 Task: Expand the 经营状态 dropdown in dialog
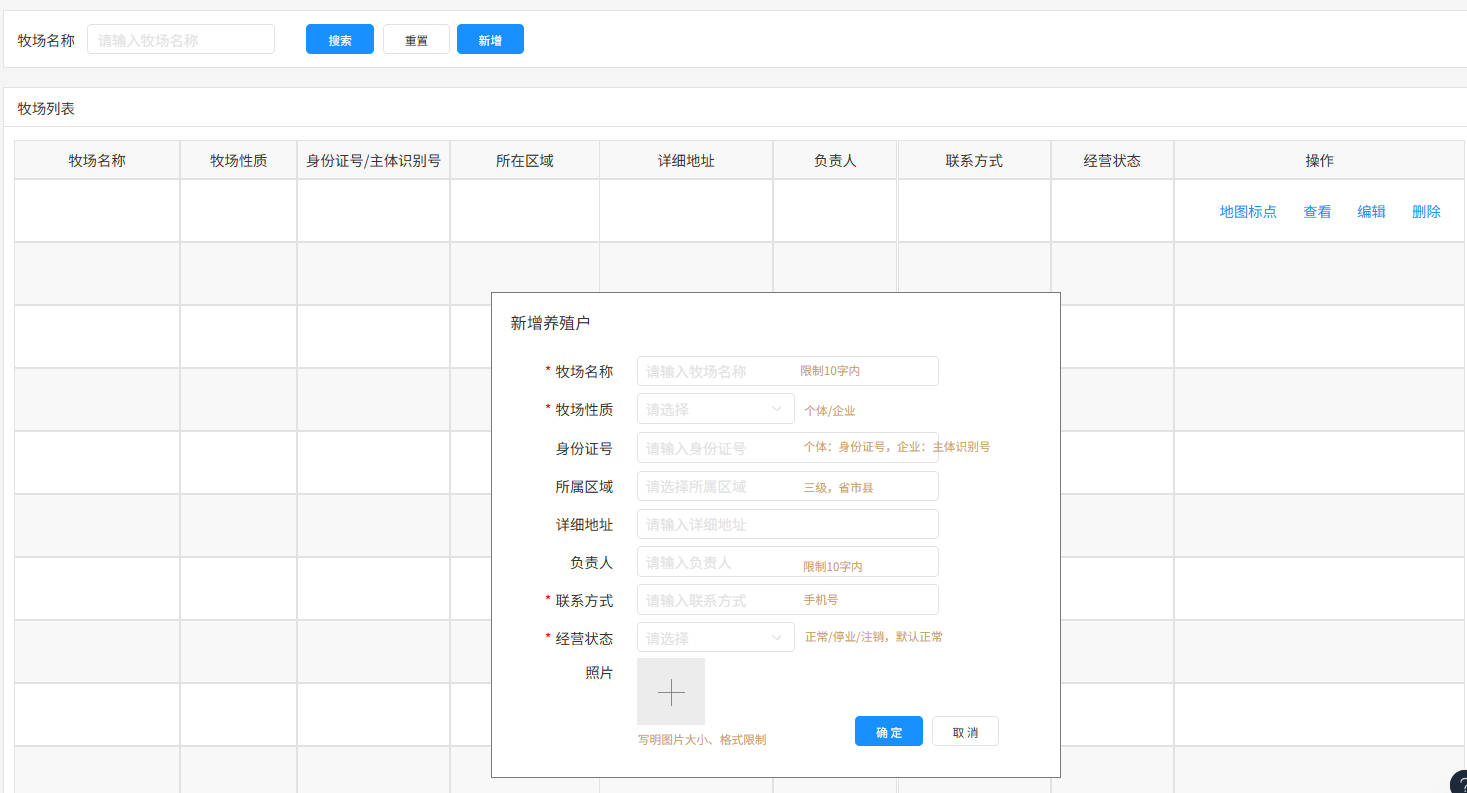[x=716, y=638]
